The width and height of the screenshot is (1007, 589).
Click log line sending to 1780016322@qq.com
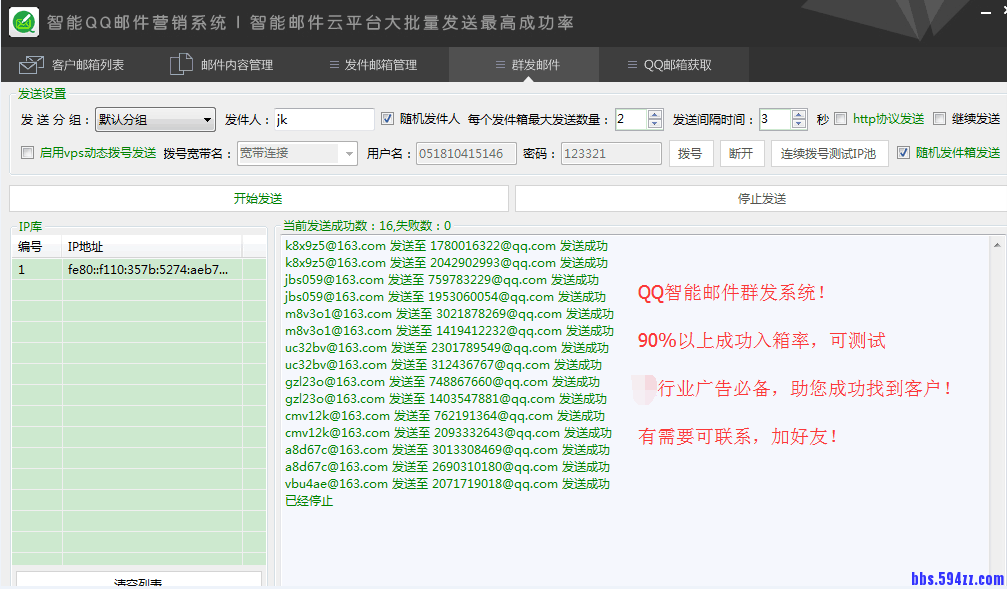coord(446,246)
